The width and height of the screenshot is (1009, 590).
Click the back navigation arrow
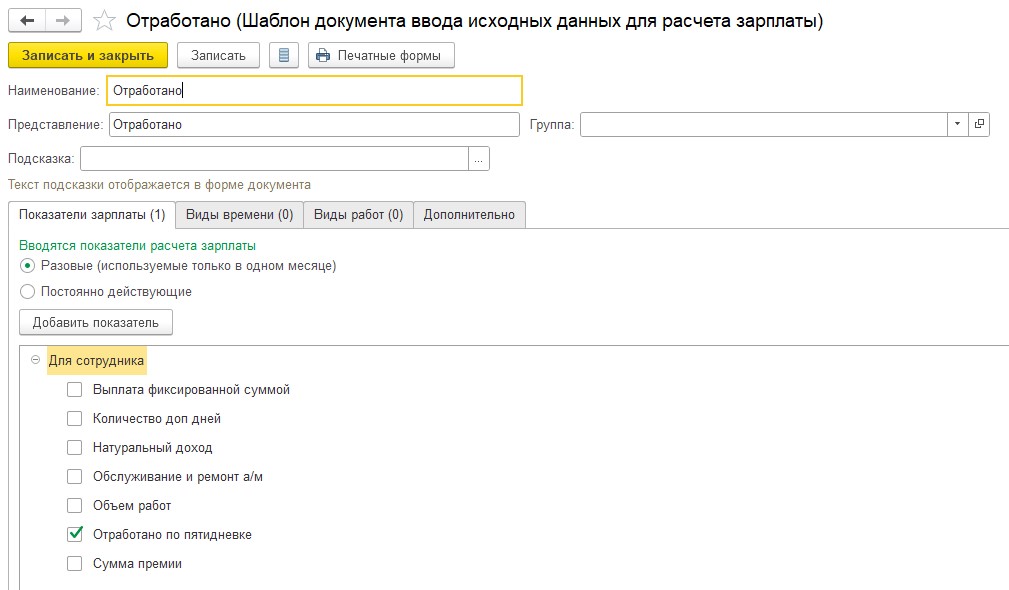pyautogui.click(x=27, y=21)
